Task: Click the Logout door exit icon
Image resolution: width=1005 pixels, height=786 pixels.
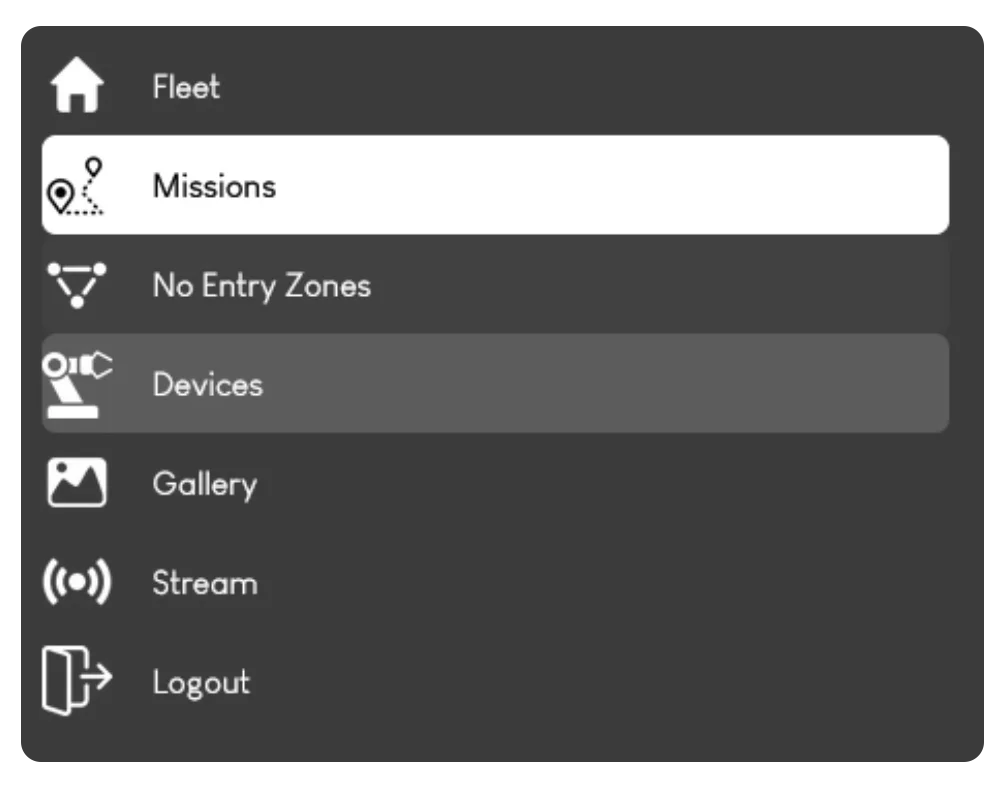Action: click(77, 681)
